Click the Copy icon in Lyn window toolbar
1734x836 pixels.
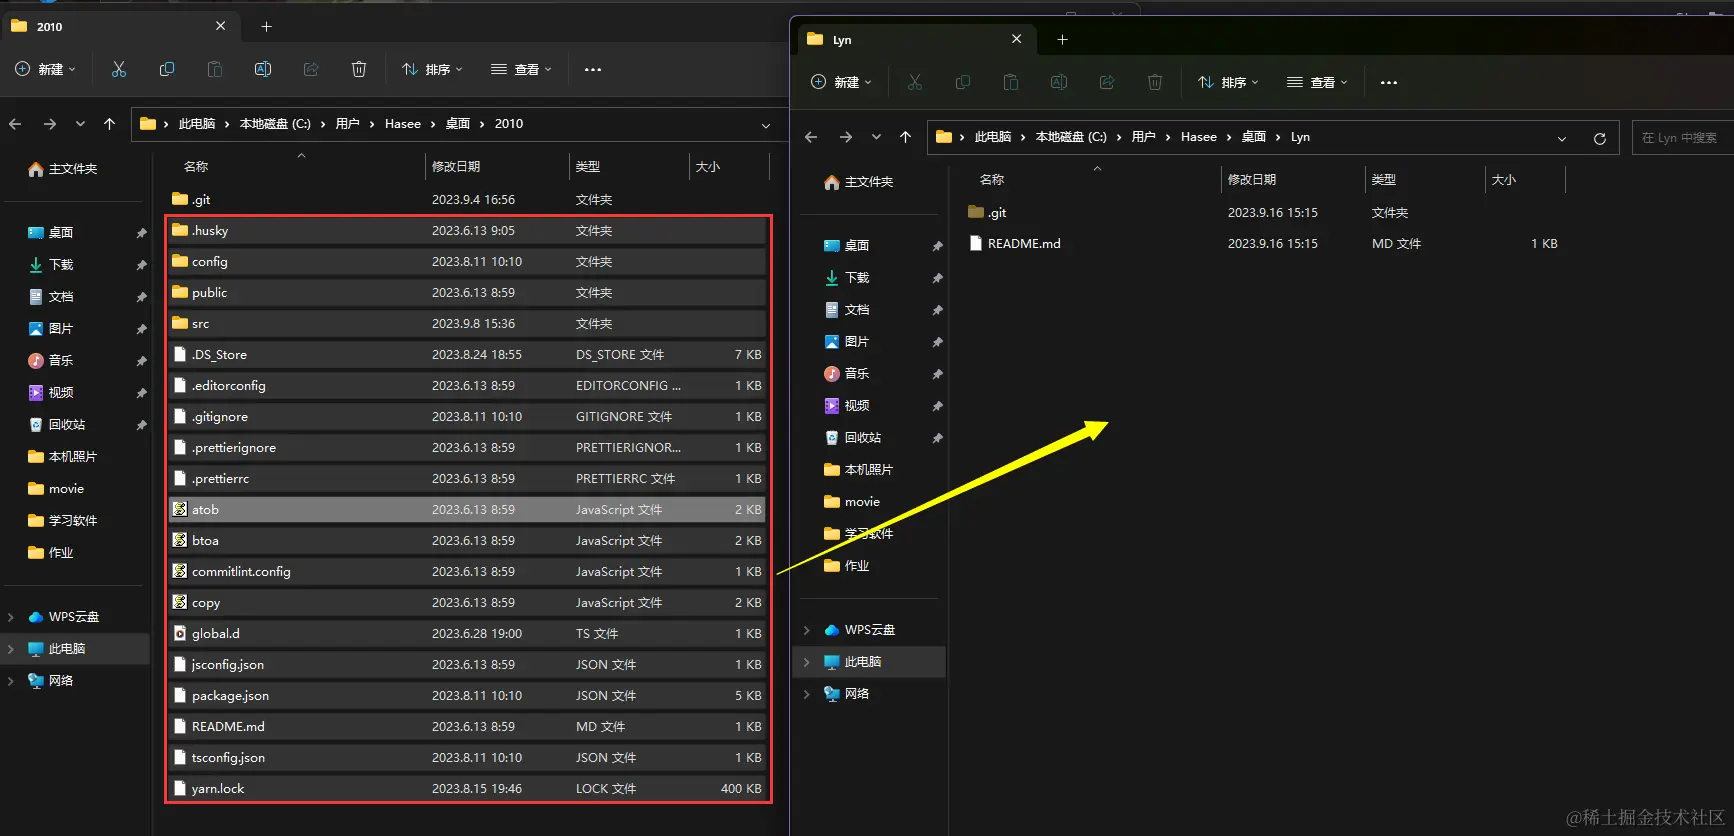(x=963, y=82)
